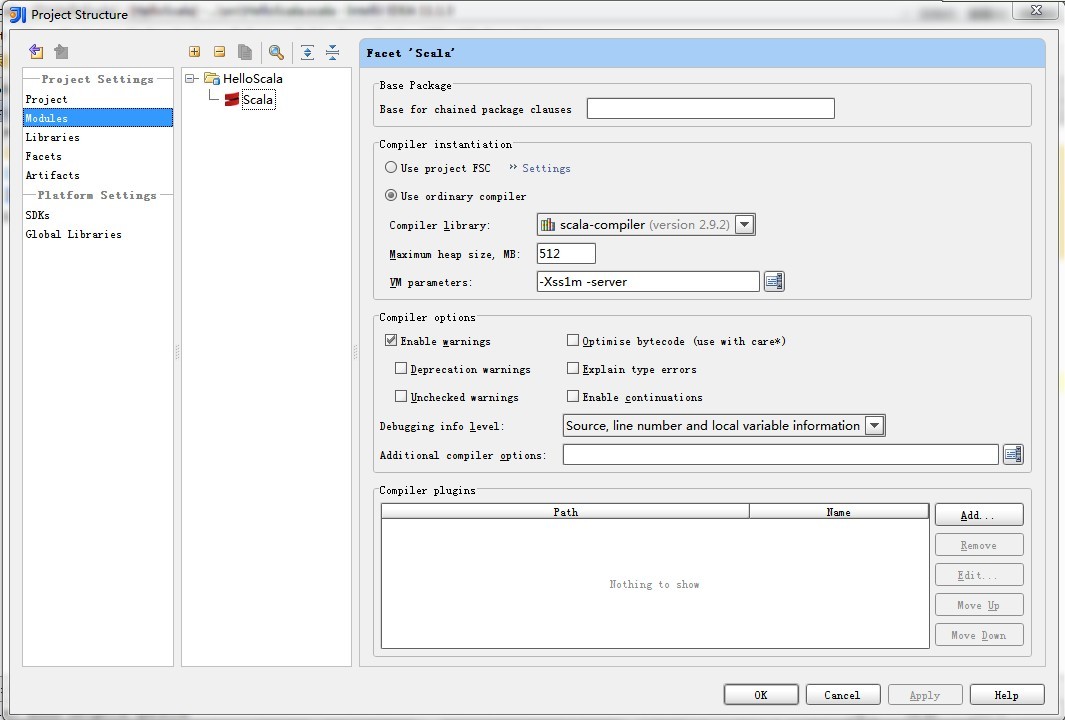Open Facets settings section
This screenshot has height=720, width=1065.
pos(43,156)
